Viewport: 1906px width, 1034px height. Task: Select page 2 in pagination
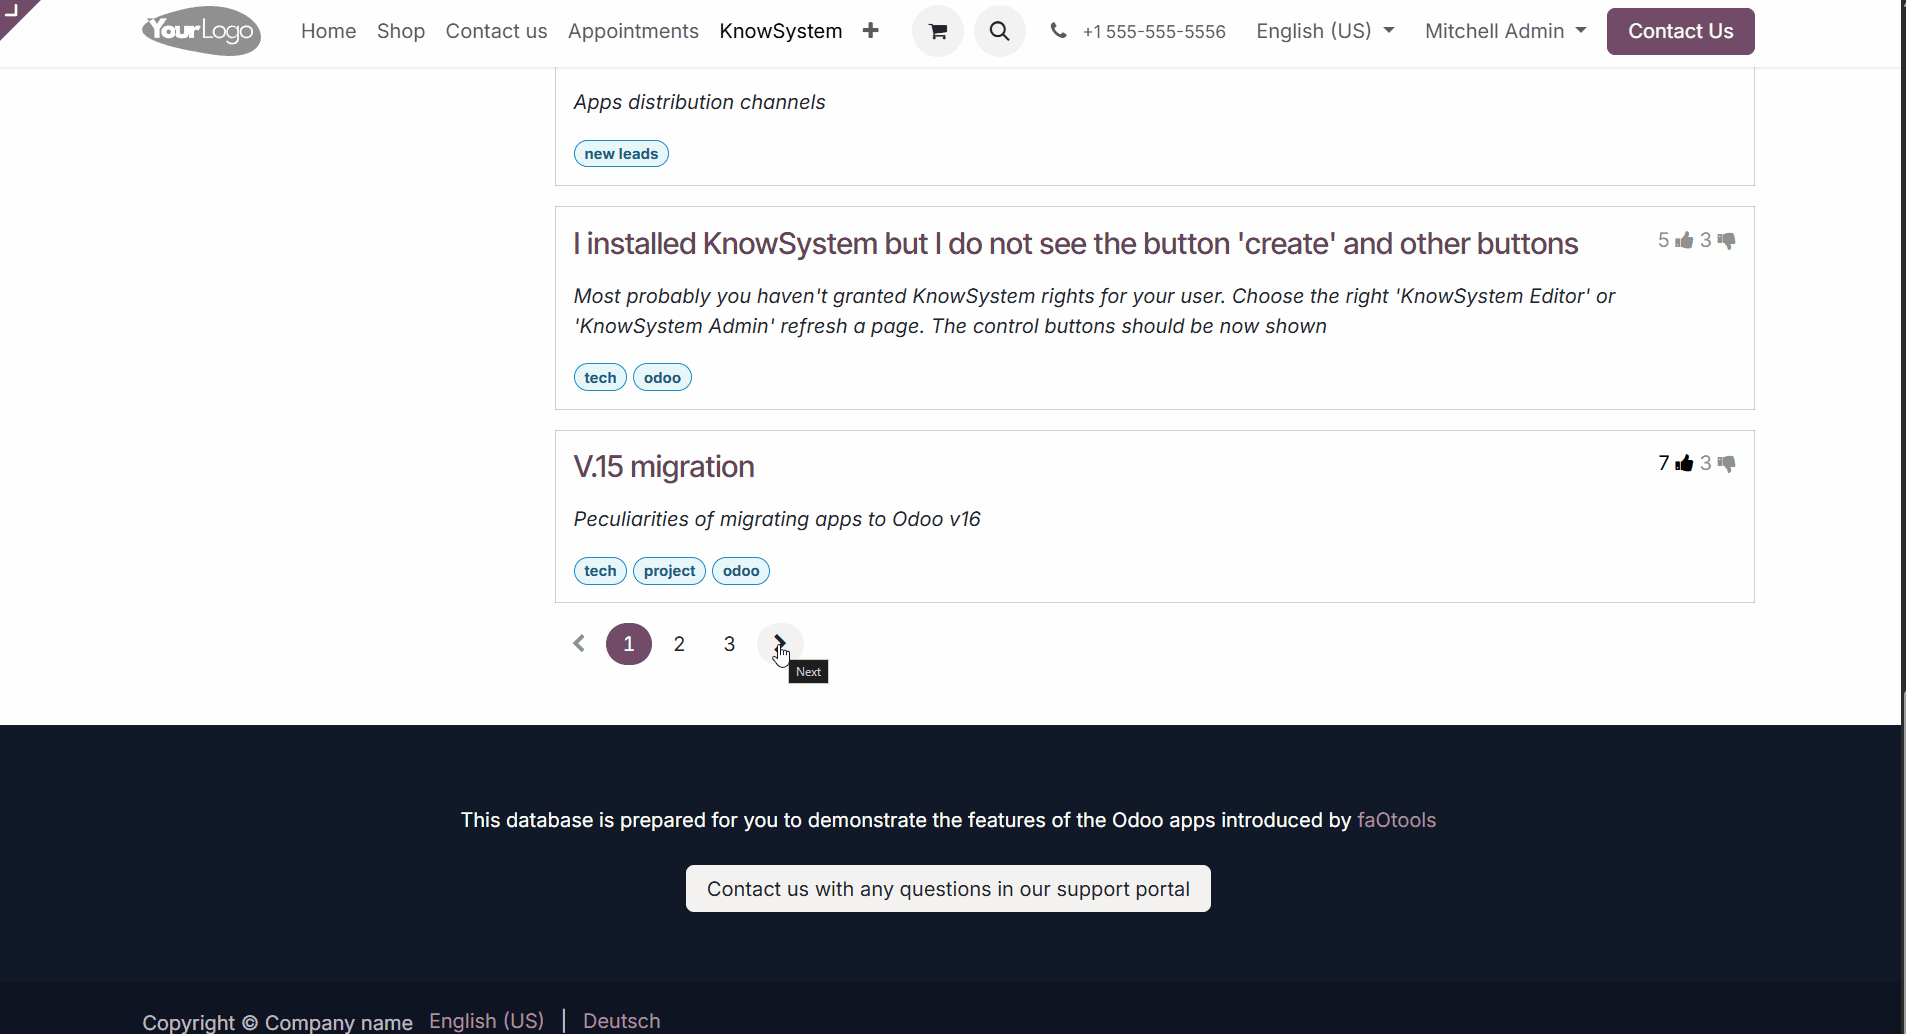click(679, 643)
